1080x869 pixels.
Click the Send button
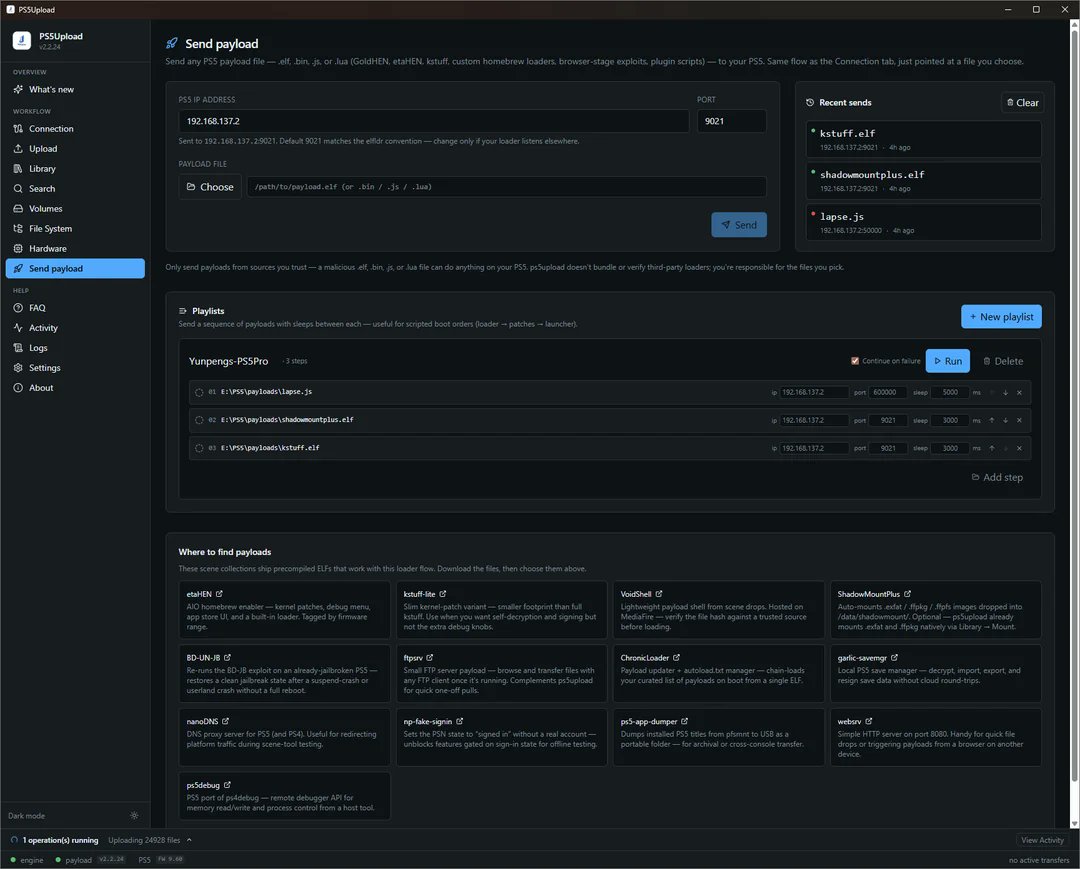pos(738,224)
